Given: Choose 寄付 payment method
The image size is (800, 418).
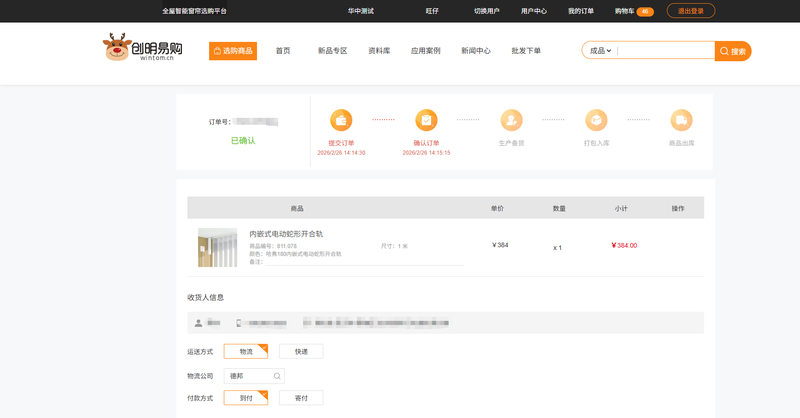Looking at the screenshot, I should [301, 398].
